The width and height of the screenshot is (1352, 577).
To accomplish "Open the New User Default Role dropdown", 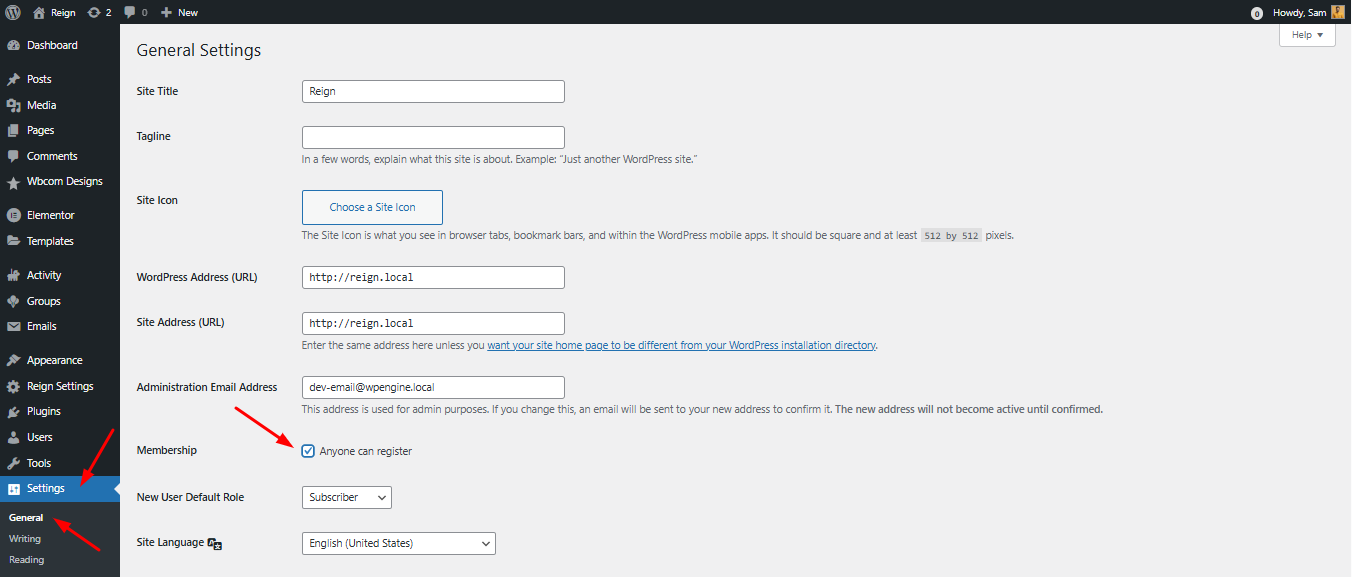I will [346, 497].
